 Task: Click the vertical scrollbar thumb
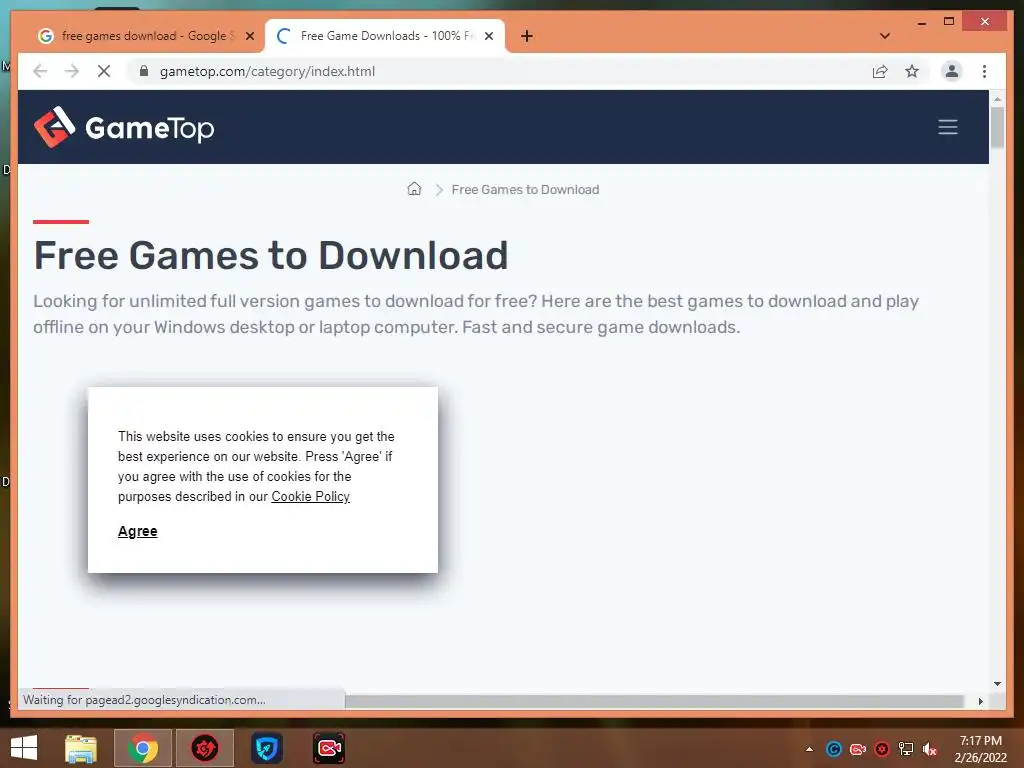point(997,127)
